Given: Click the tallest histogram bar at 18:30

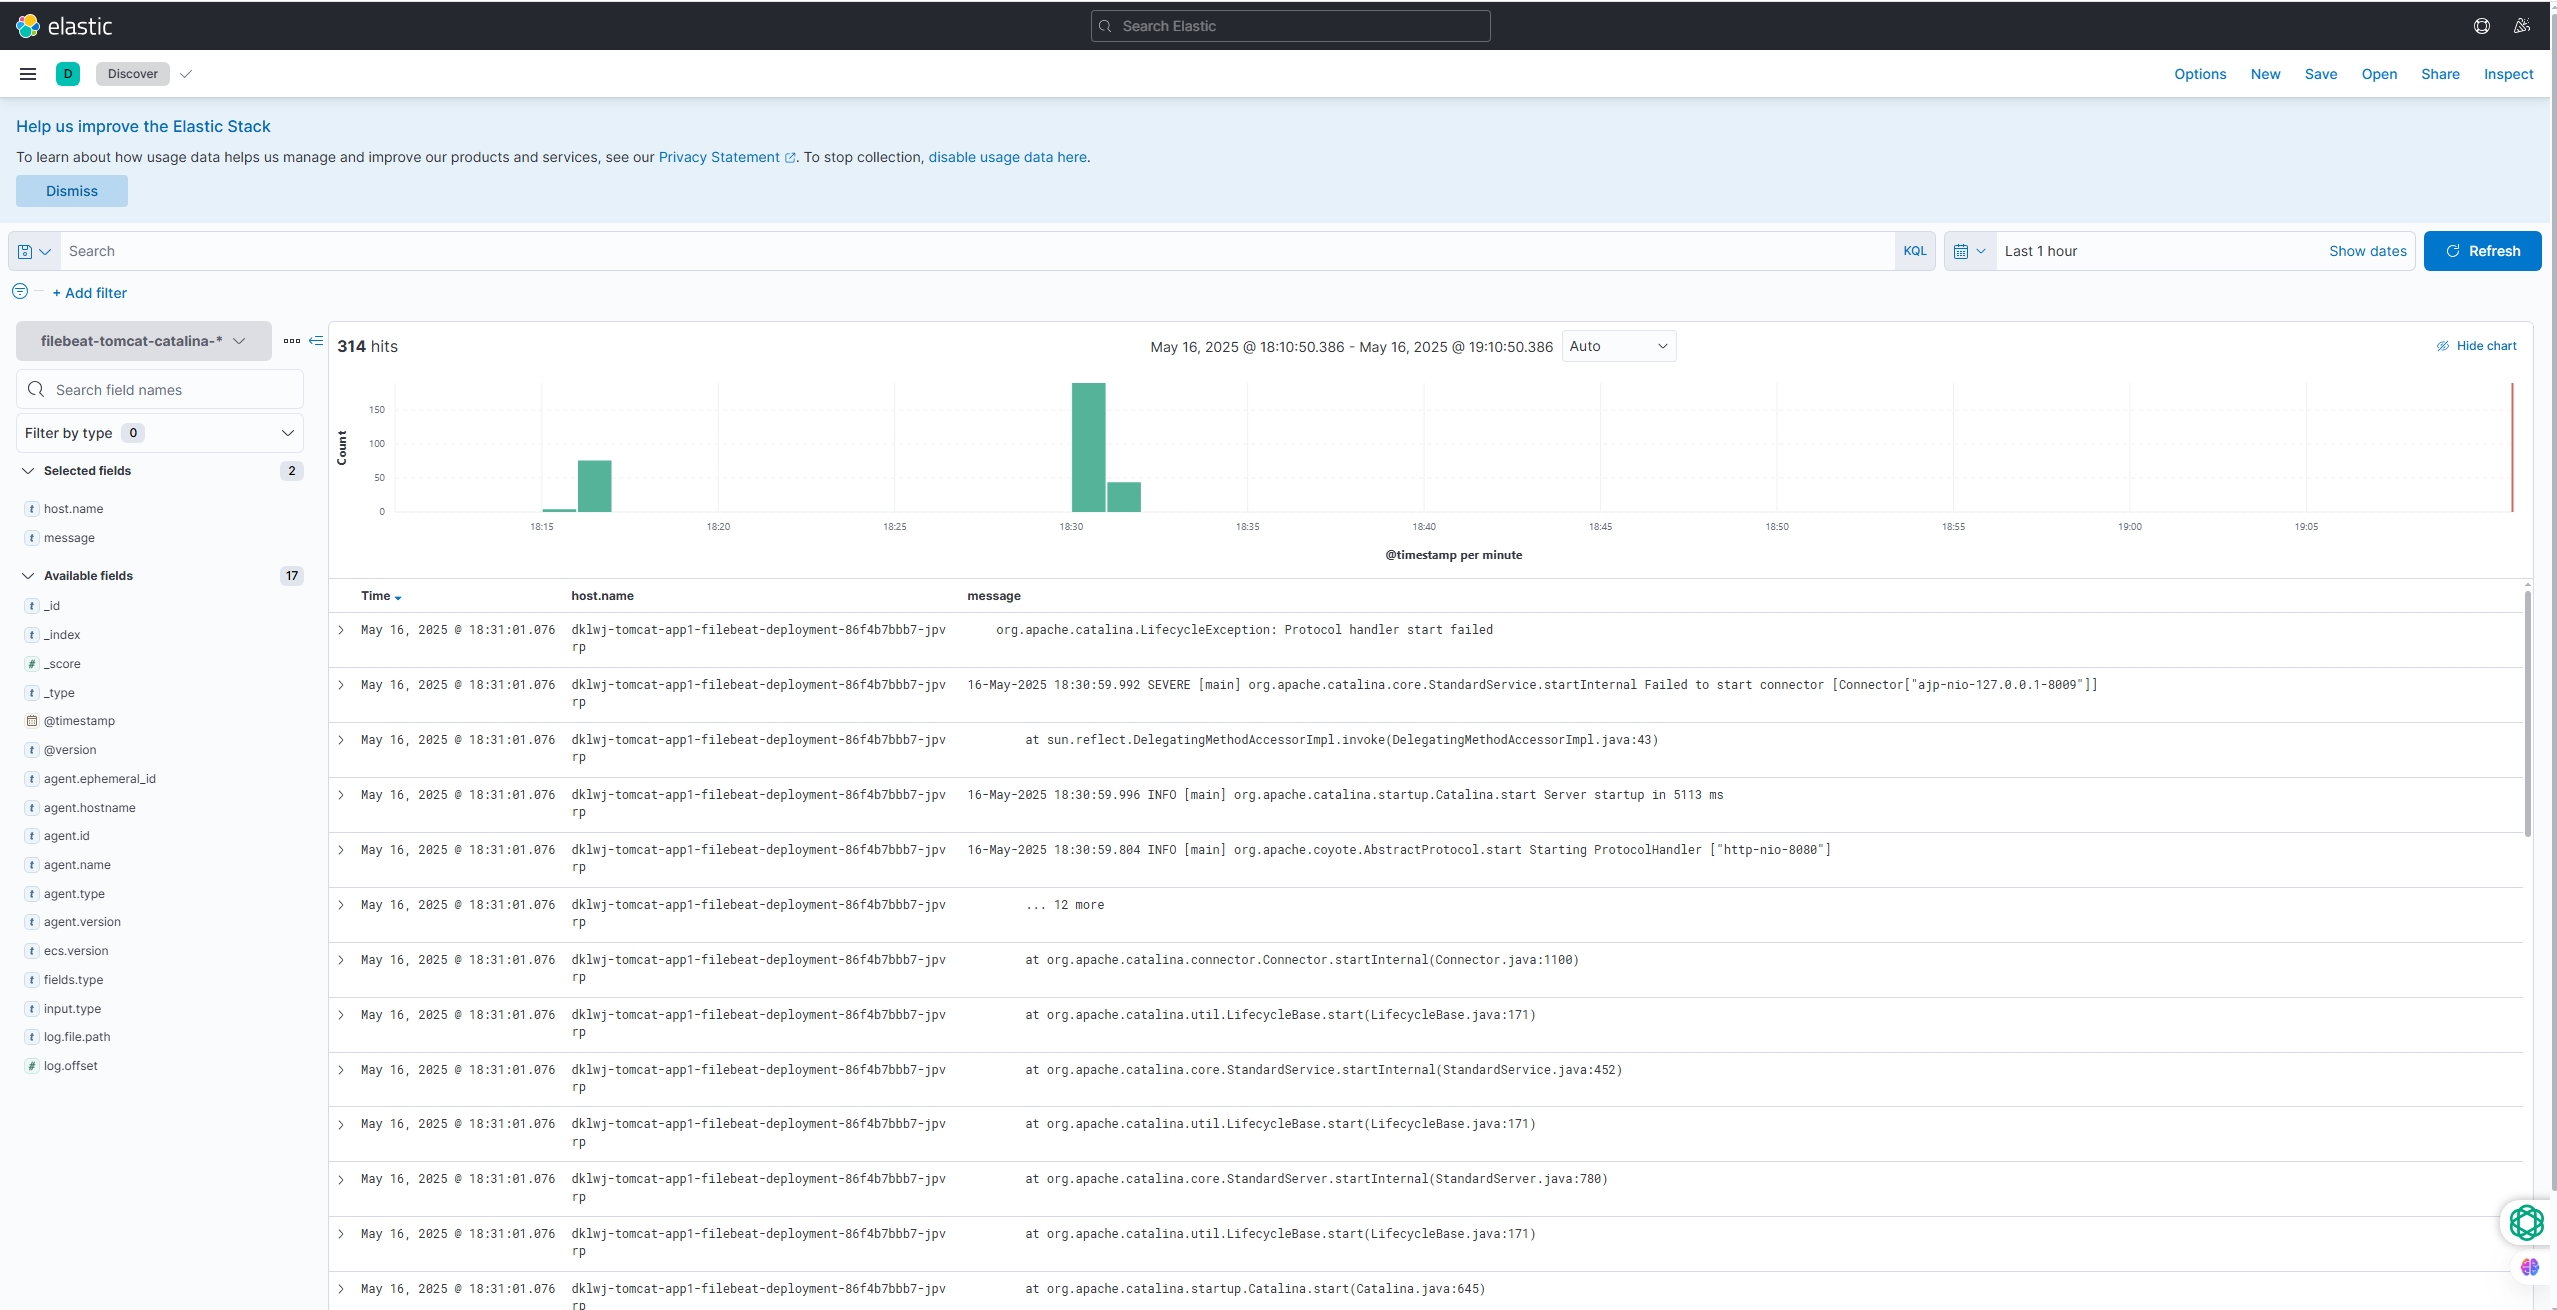Looking at the screenshot, I should point(1088,447).
